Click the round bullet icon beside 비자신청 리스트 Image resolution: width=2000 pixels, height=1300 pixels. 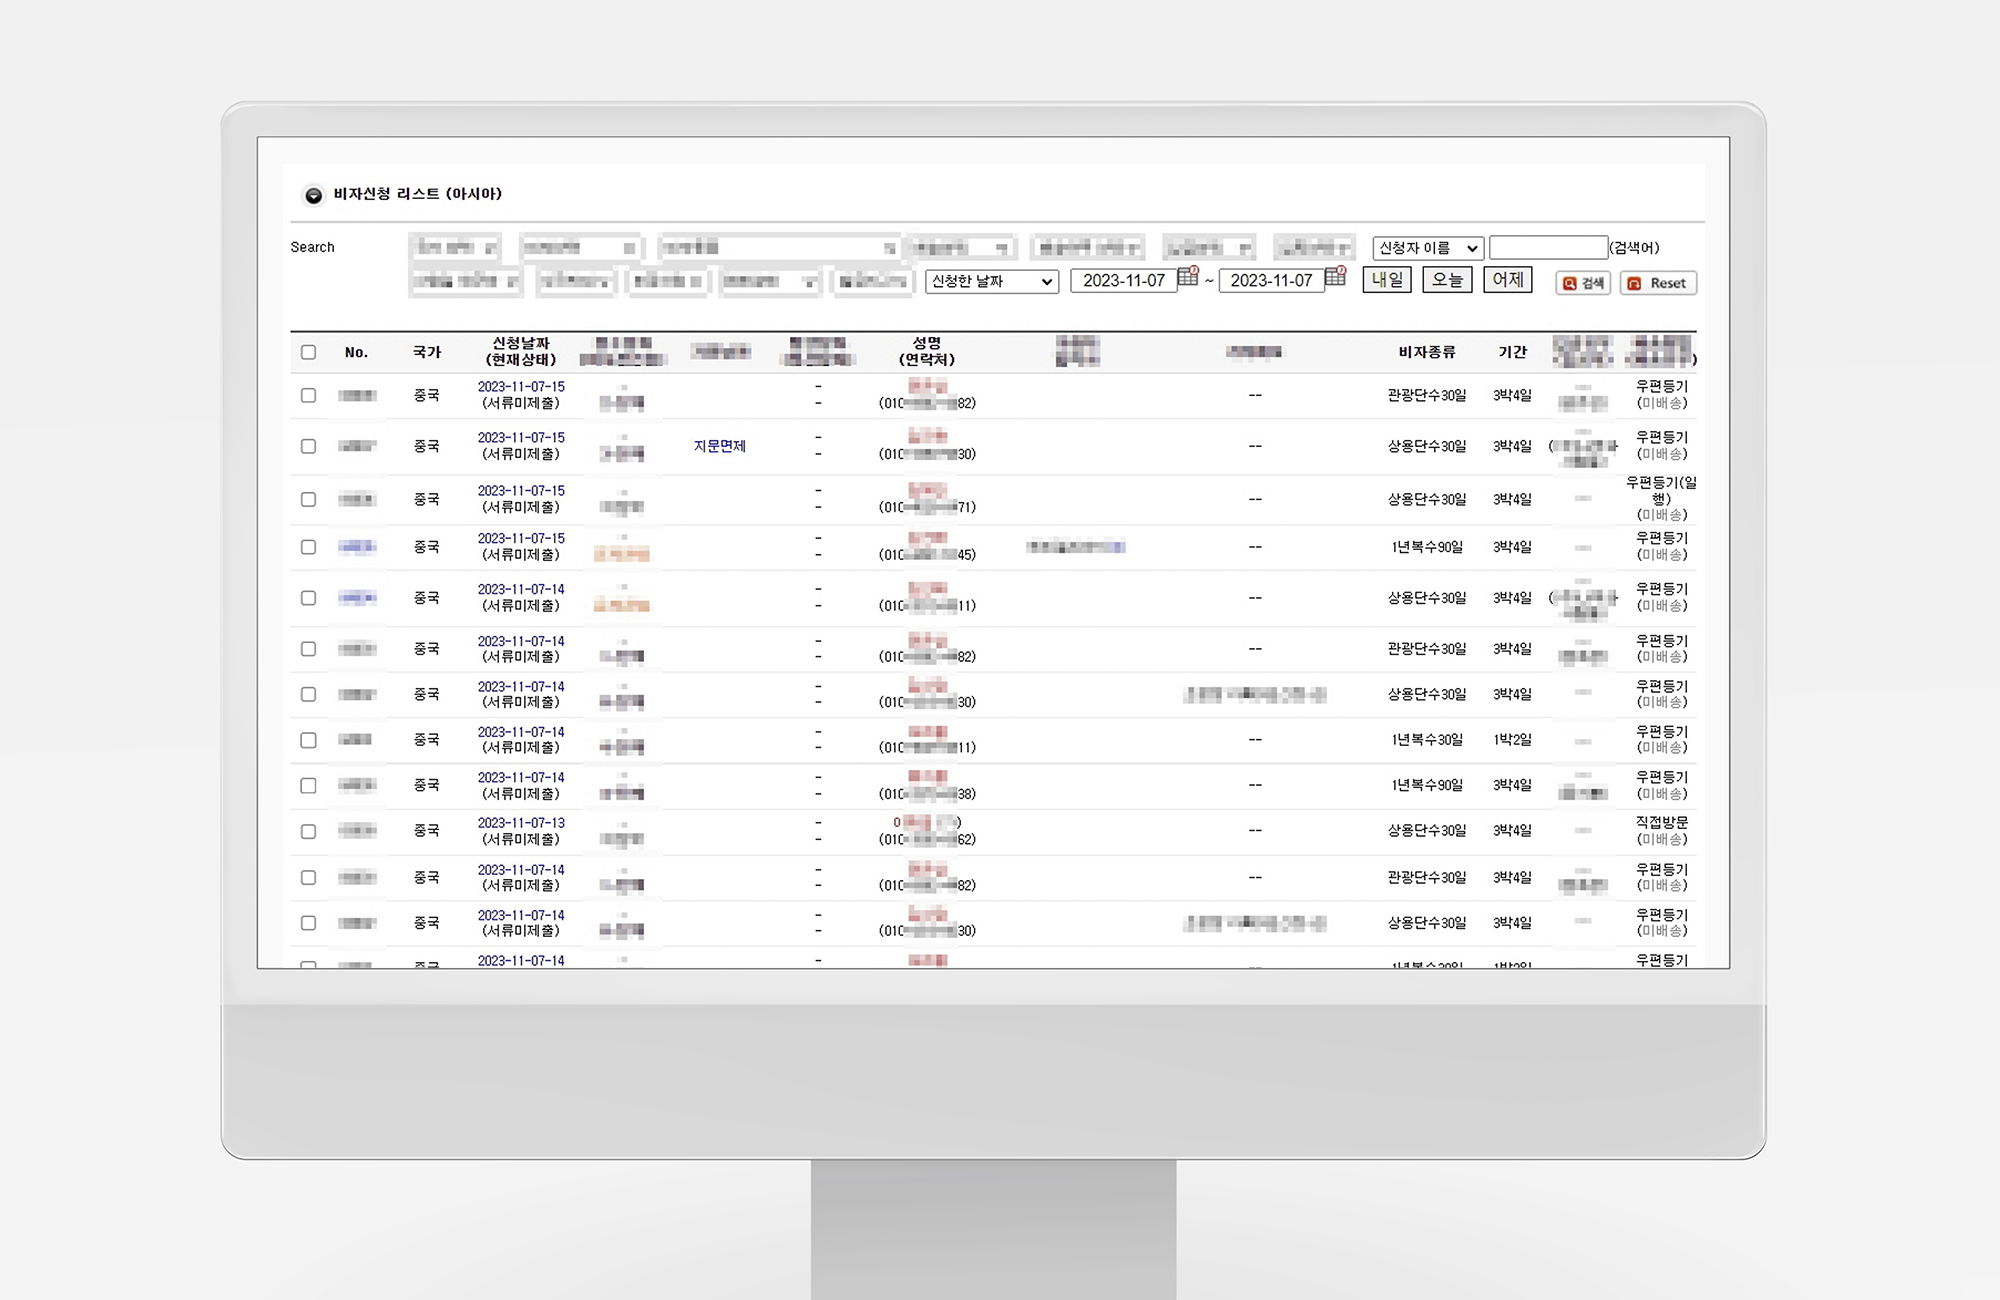pyautogui.click(x=313, y=195)
